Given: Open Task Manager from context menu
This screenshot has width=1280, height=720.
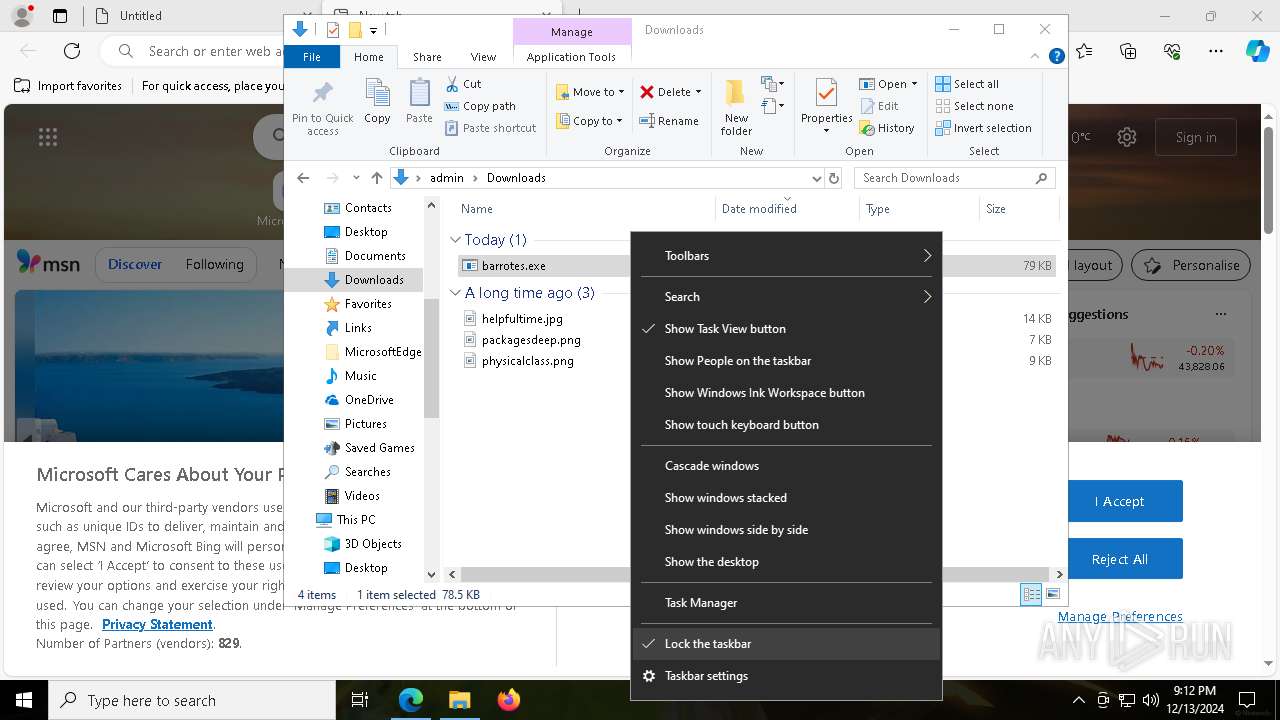Looking at the screenshot, I should pos(787,603).
